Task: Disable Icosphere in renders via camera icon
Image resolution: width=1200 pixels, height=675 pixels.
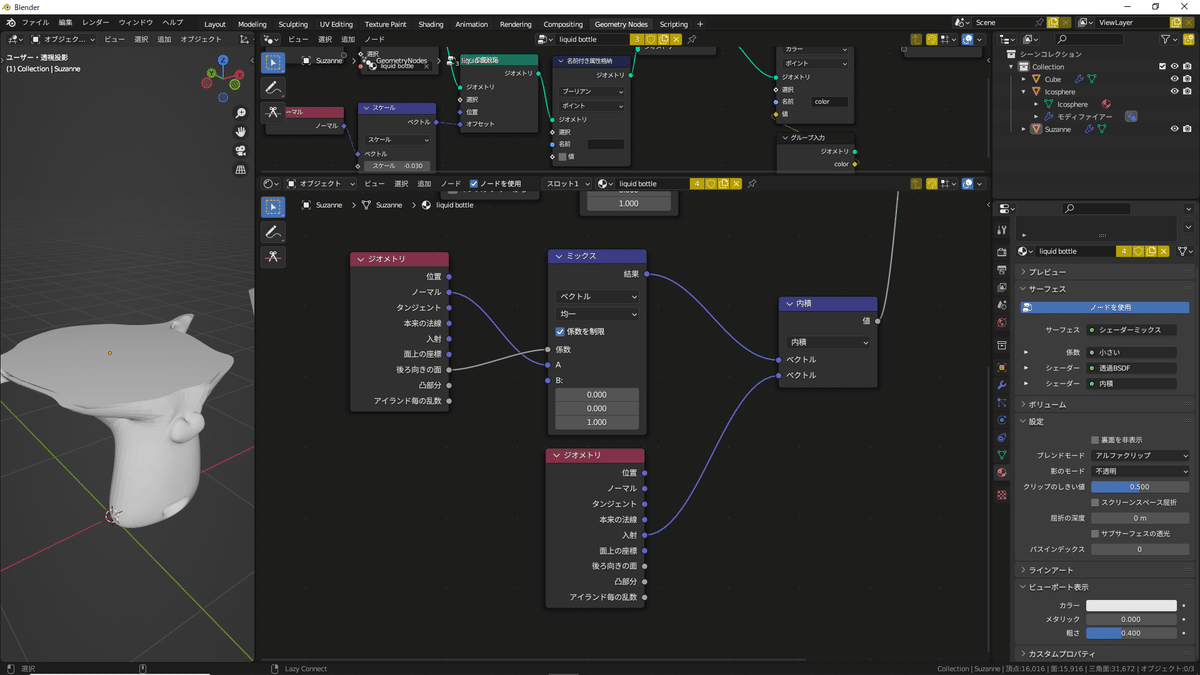Action: pos(1187,92)
